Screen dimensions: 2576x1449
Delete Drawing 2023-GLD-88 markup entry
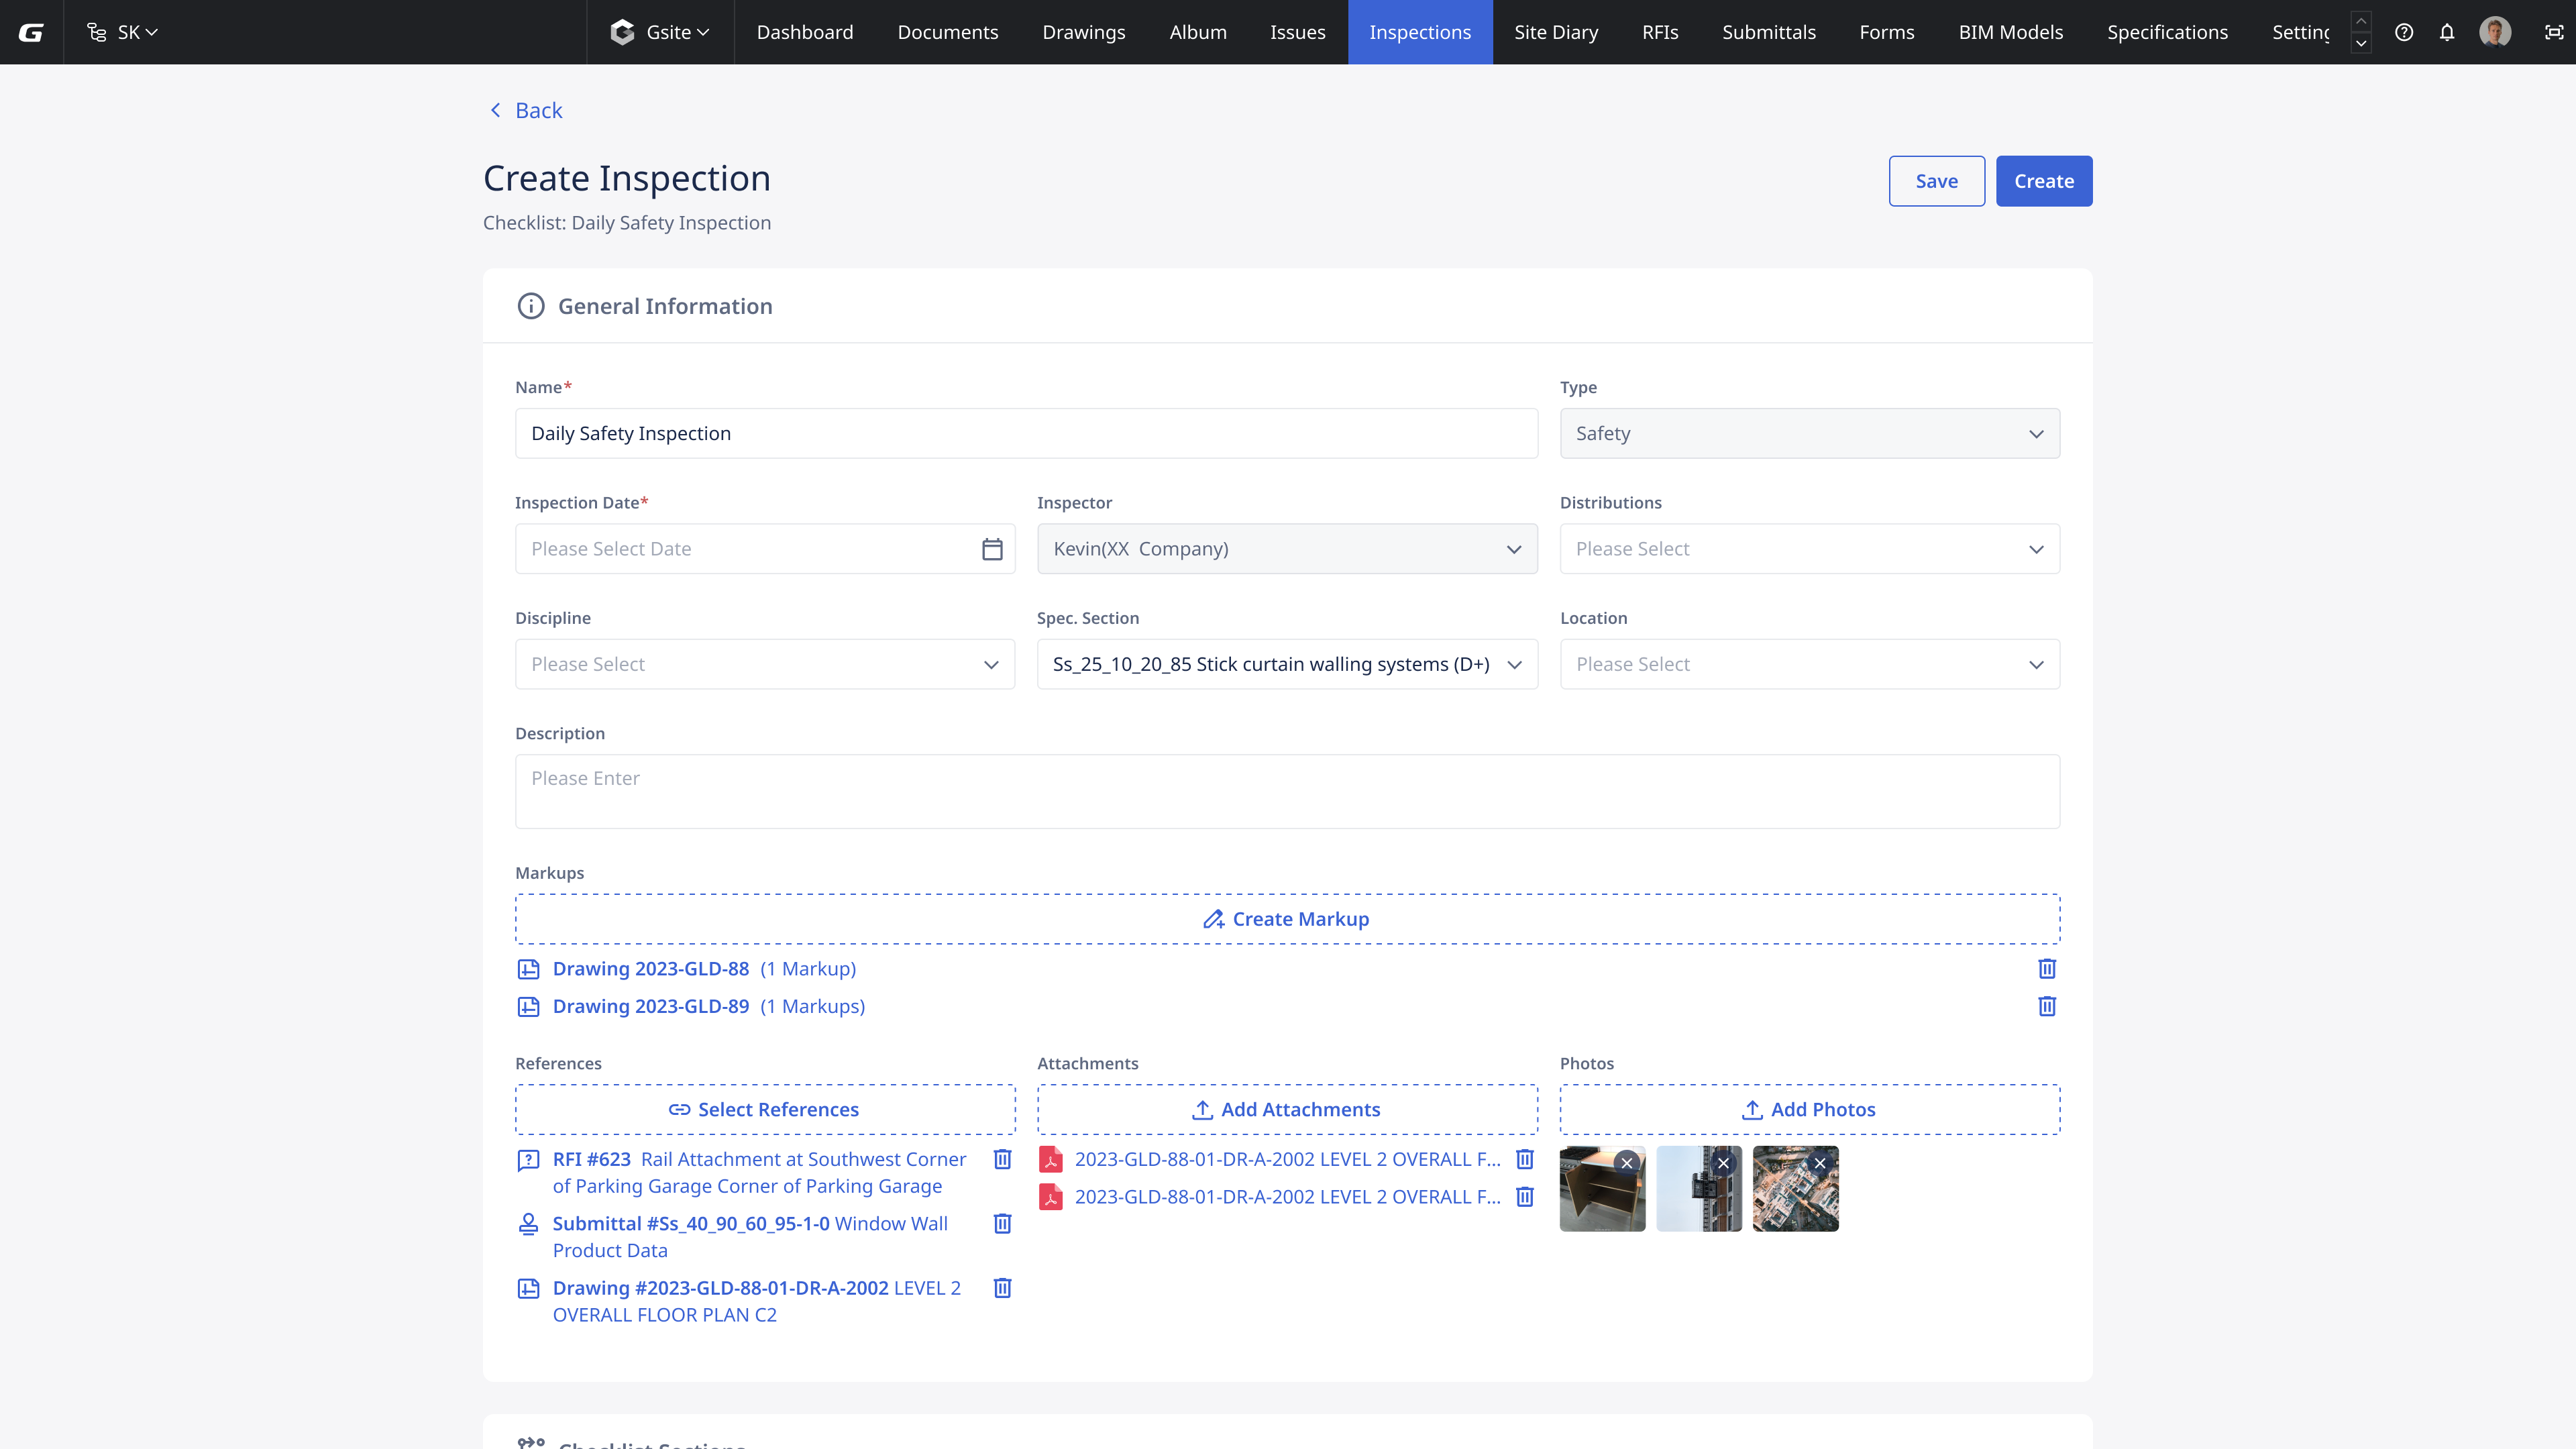pyautogui.click(x=2046, y=968)
